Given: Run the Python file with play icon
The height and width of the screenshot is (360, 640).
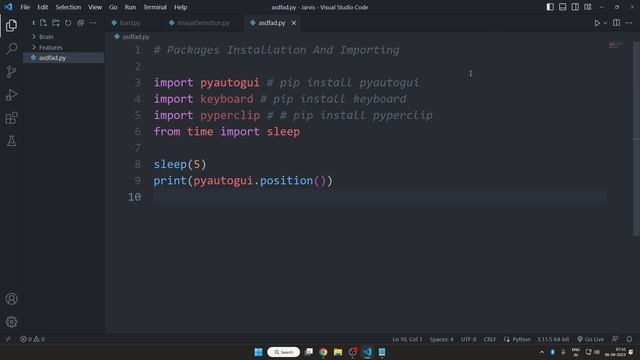Looking at the screenshot, I should click(x=597, y=23).
